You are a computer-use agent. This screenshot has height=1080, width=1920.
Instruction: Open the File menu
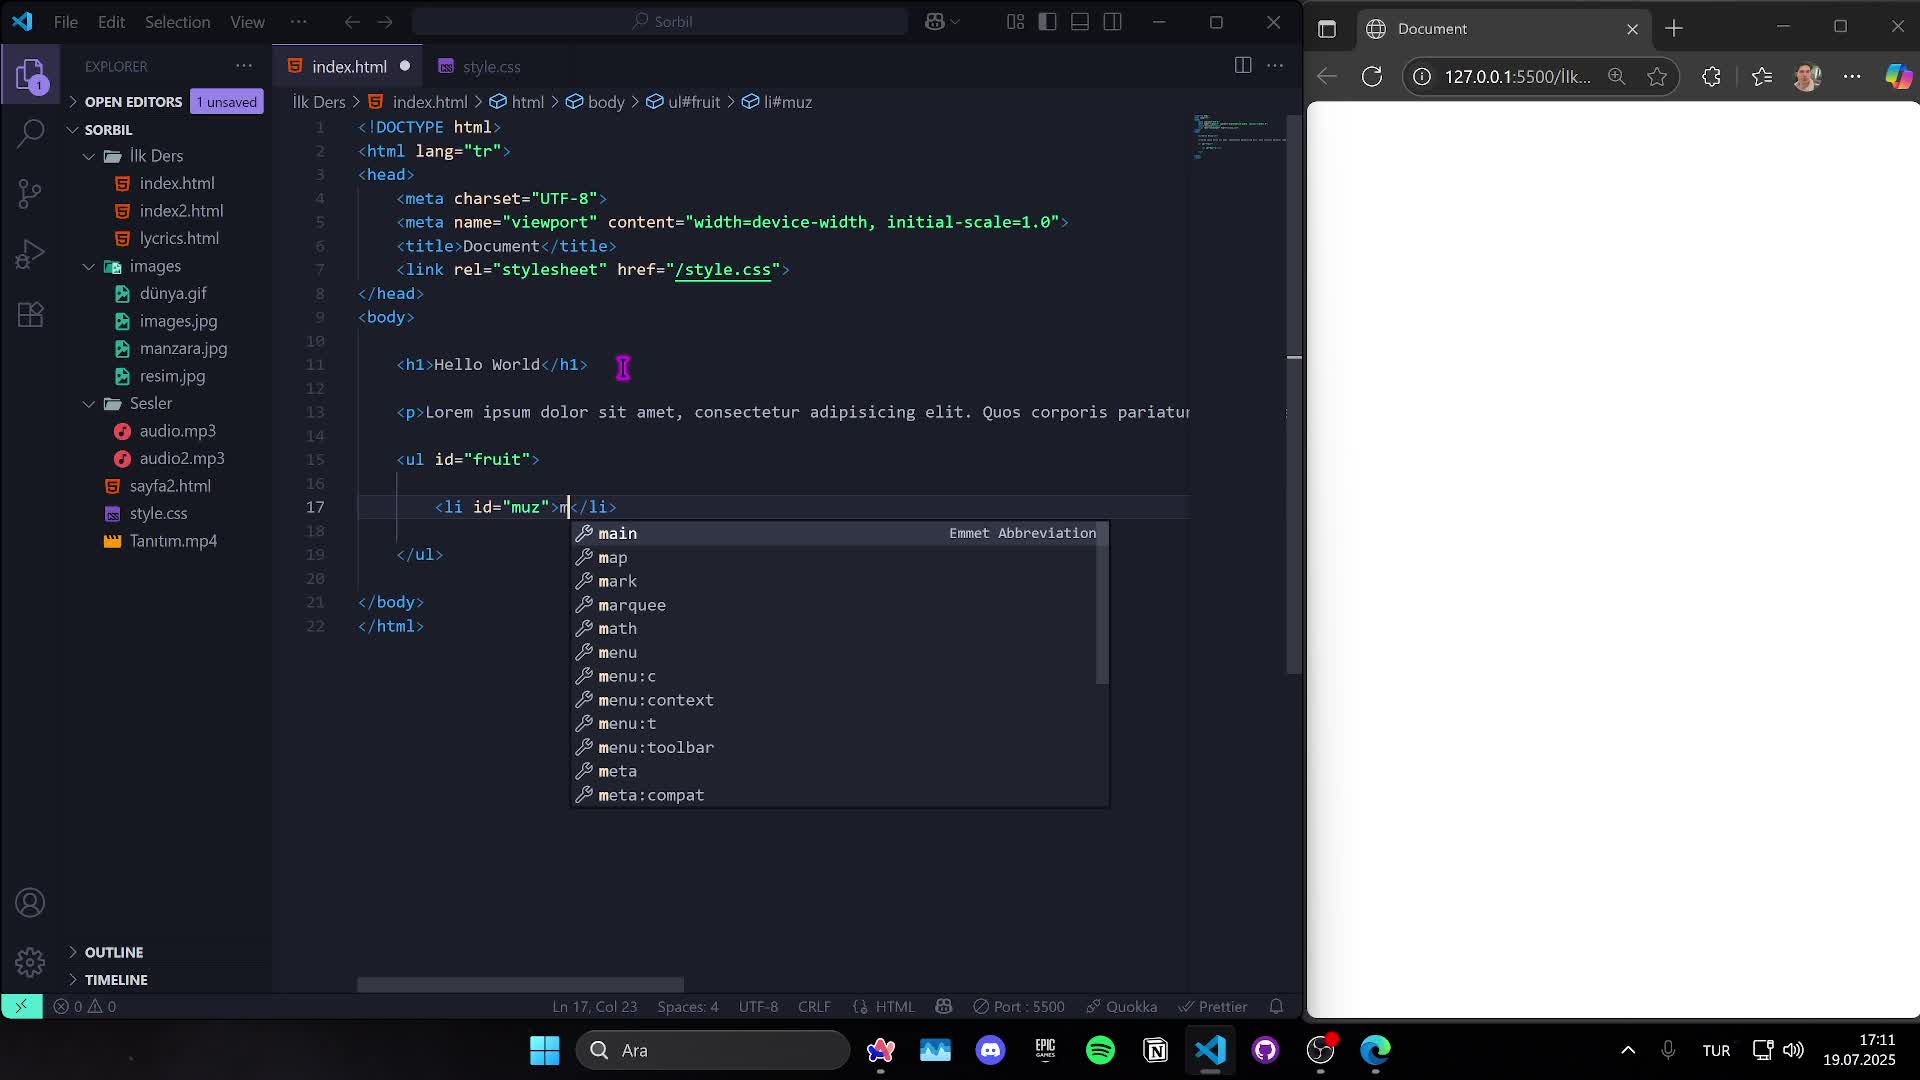(66, 22)
